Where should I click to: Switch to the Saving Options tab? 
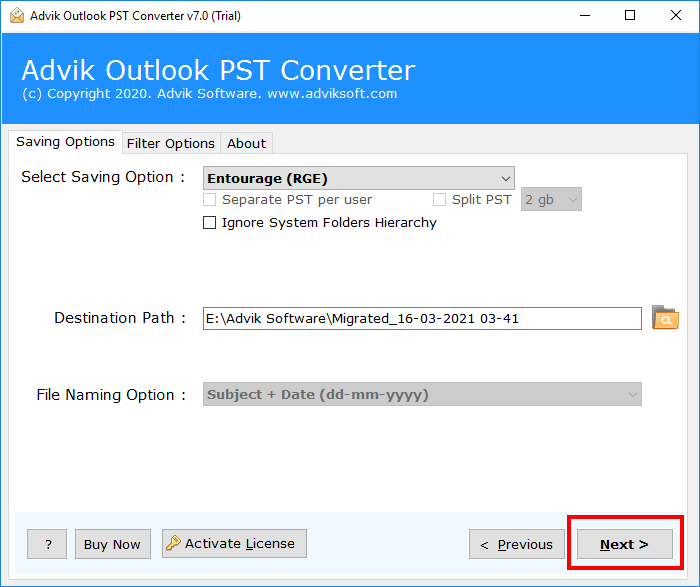pyautogui.click(x=65, y=142)
